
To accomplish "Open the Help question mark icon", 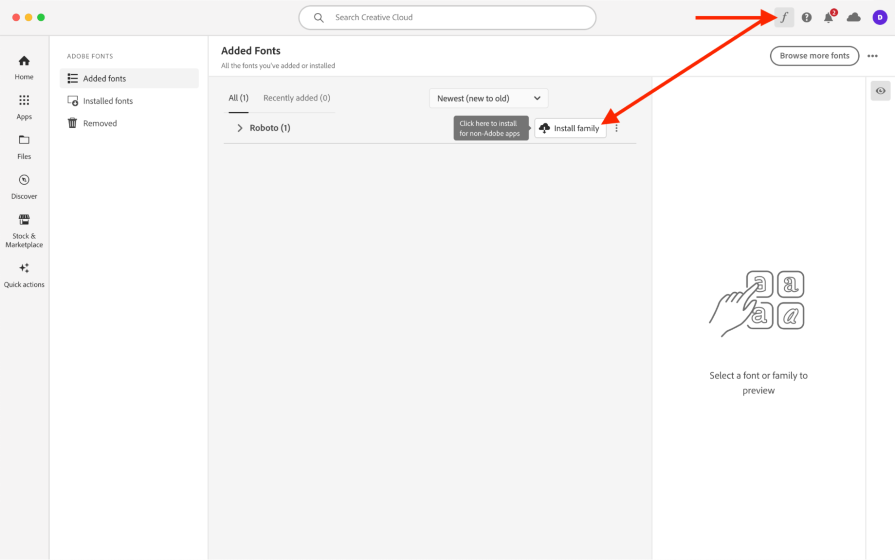I will (x=807, y=17).
